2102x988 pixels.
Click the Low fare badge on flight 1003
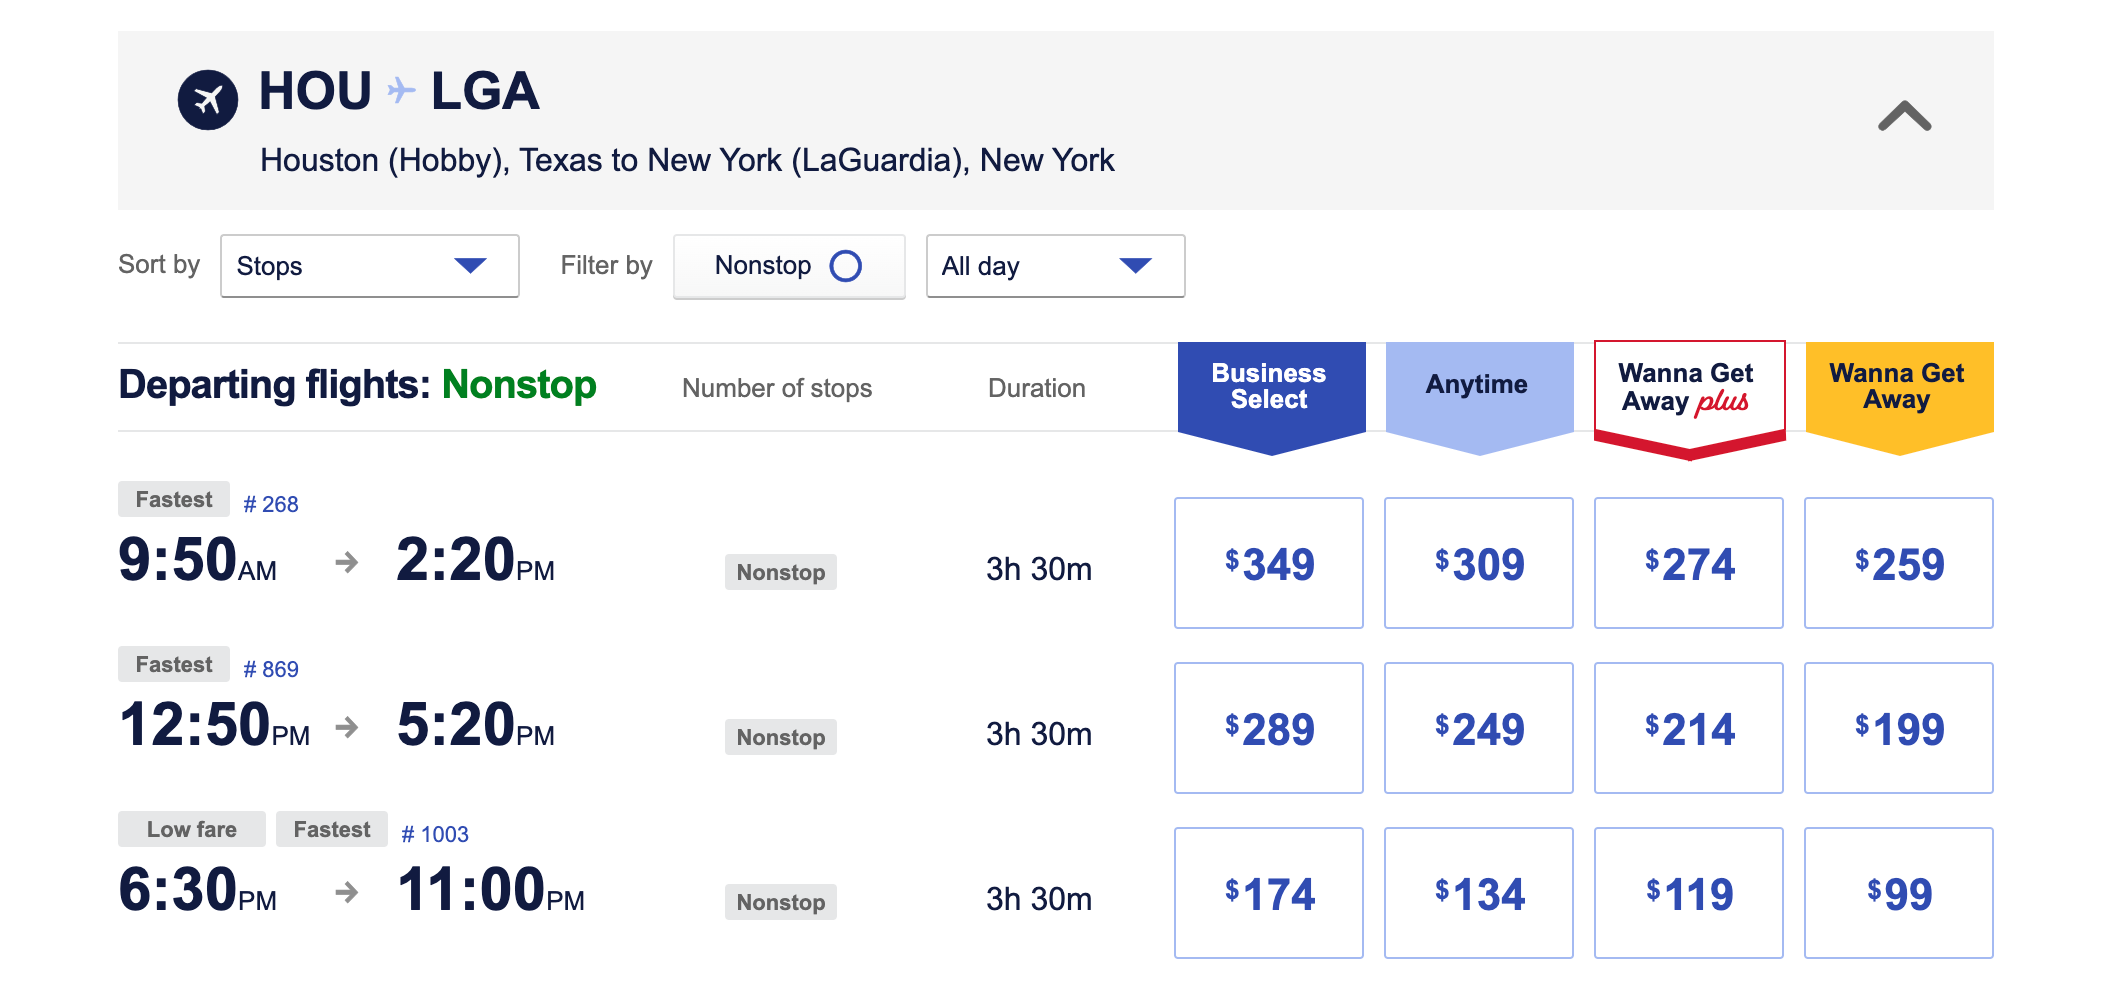point(190,828)
